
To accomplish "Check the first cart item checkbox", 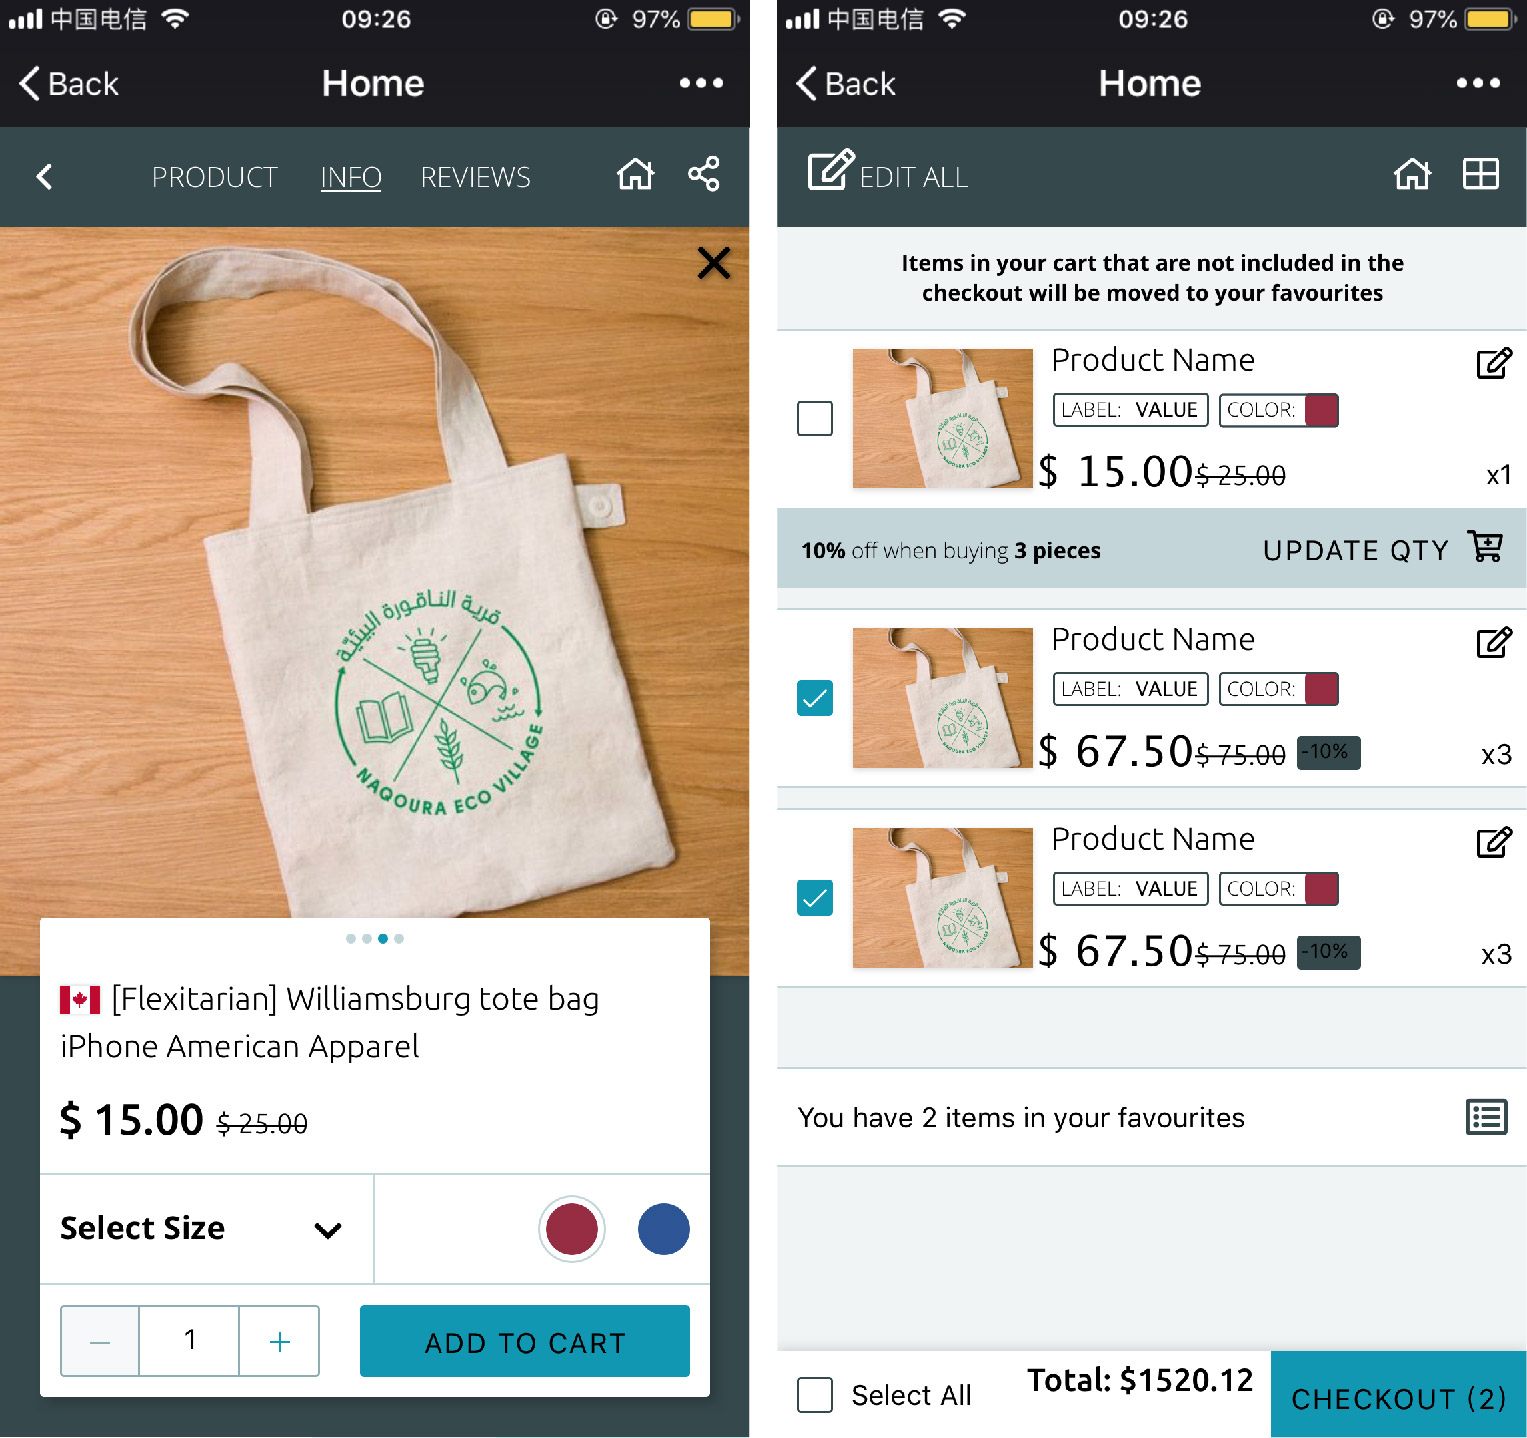I will pyautogui.click(x=815, y=418).
